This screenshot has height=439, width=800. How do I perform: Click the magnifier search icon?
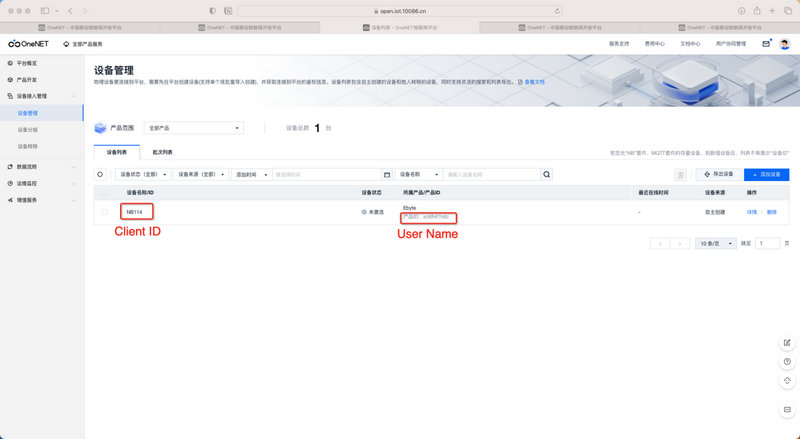546,175
